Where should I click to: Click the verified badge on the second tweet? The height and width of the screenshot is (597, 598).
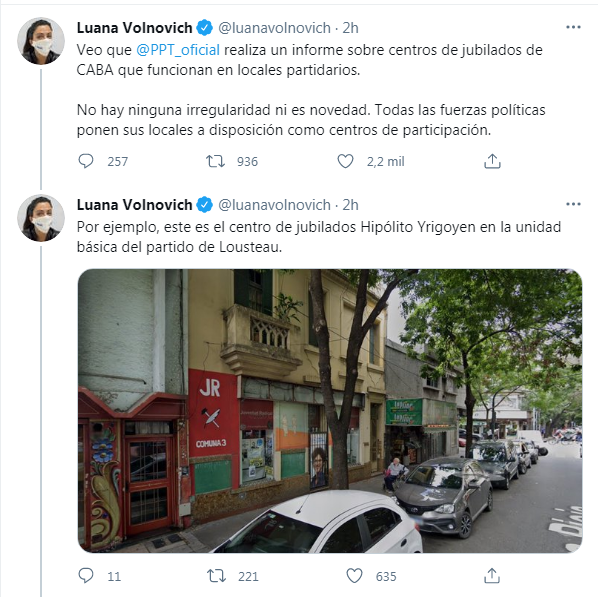click(x=204, y=205)
